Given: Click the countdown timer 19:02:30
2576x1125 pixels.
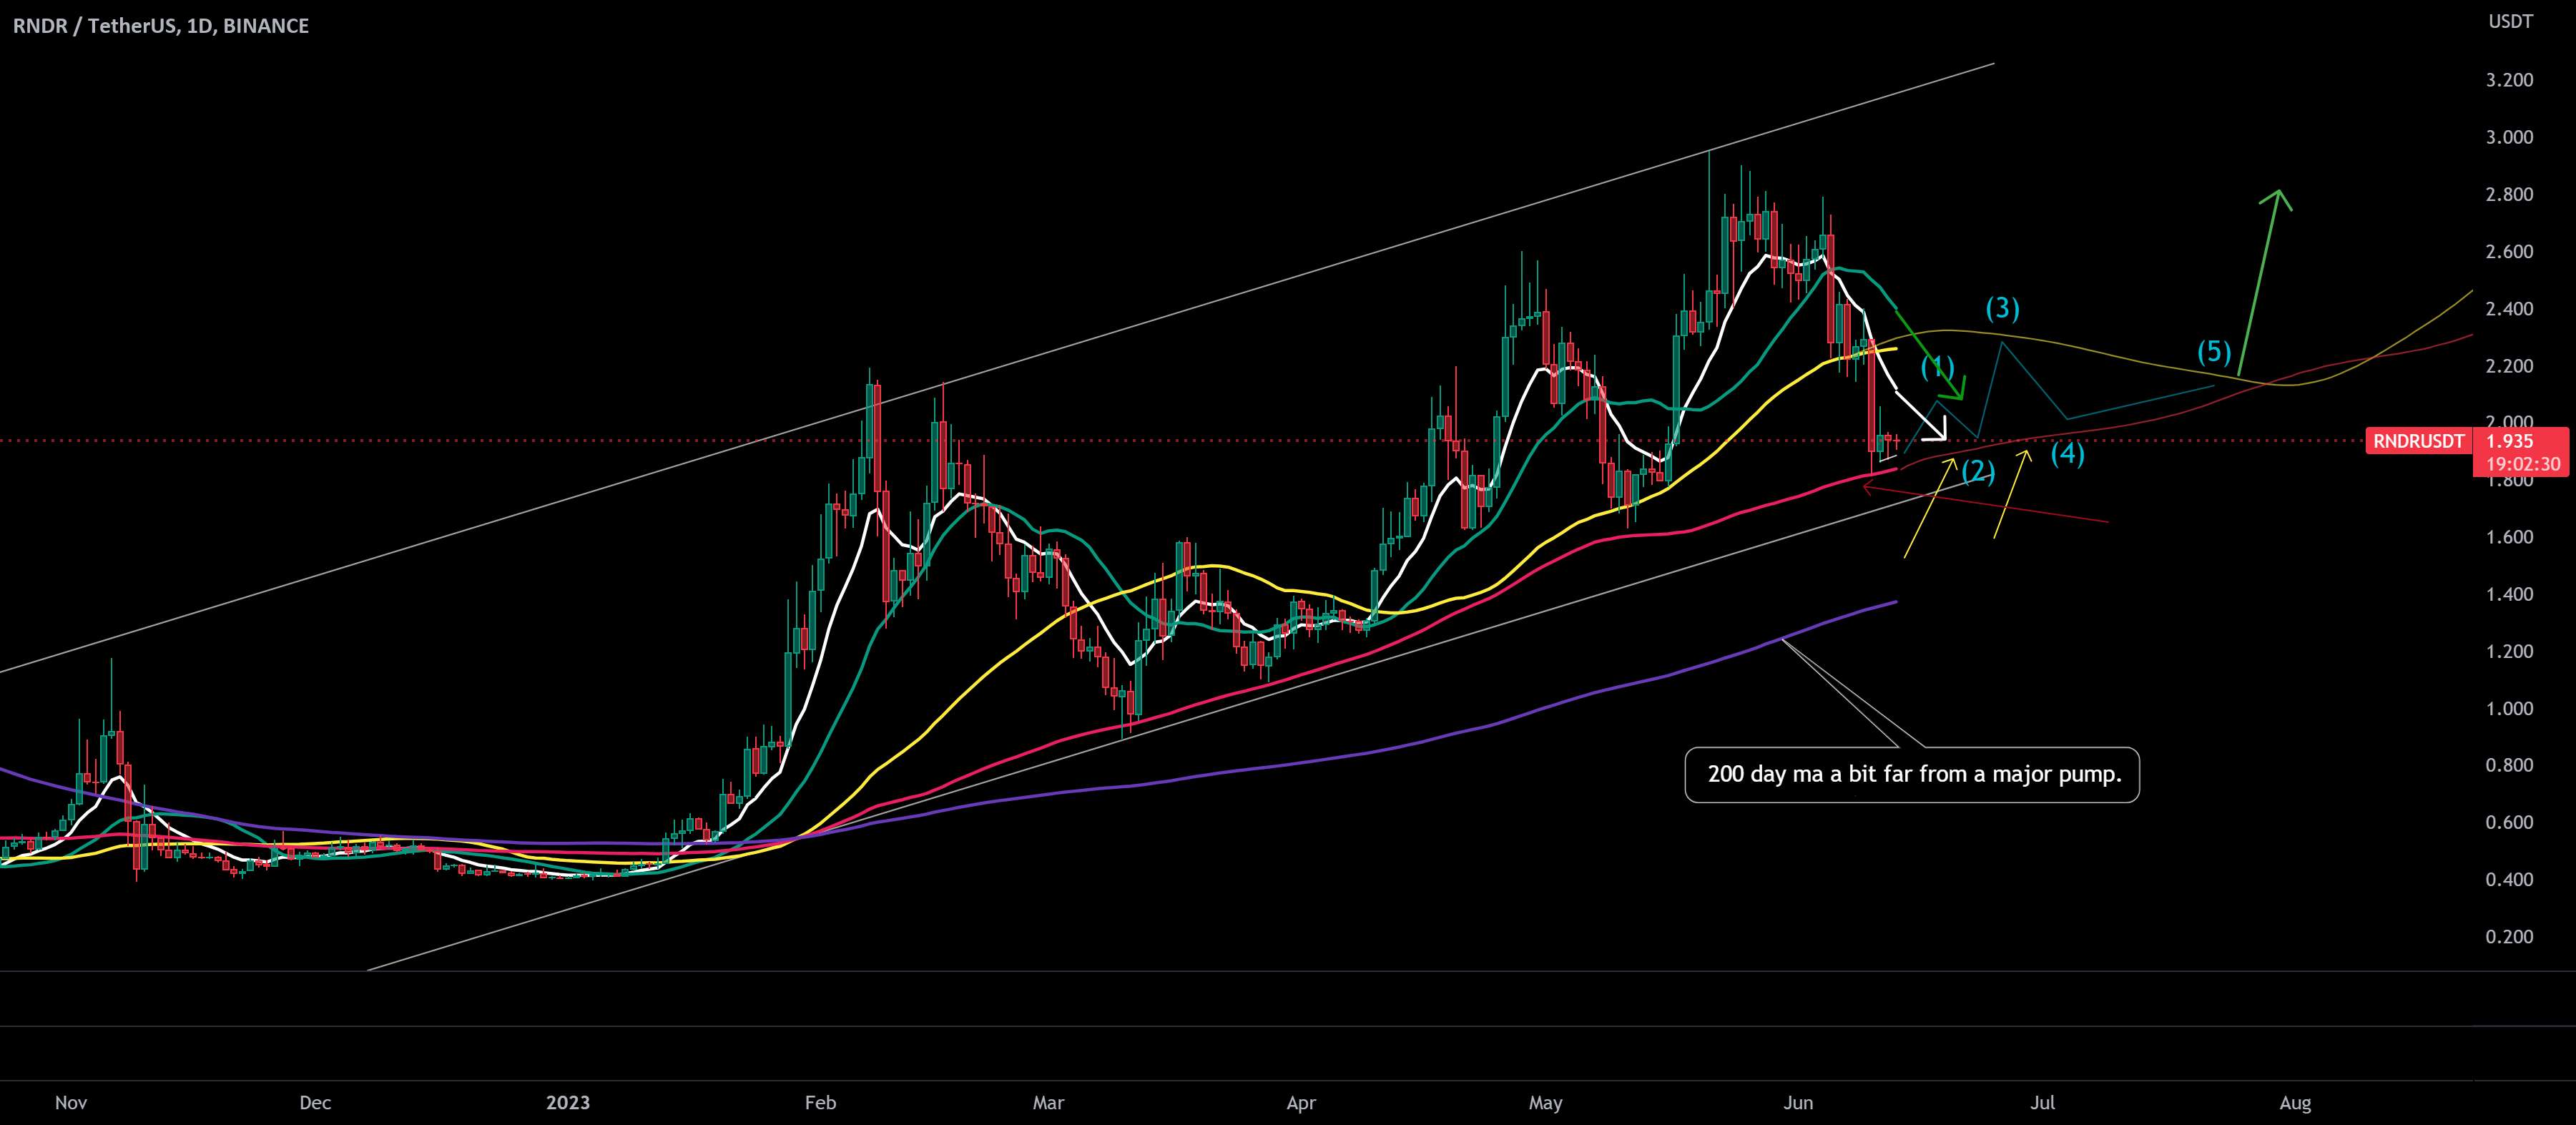Looking at the screenshot, I should [x=2523, y=464].
